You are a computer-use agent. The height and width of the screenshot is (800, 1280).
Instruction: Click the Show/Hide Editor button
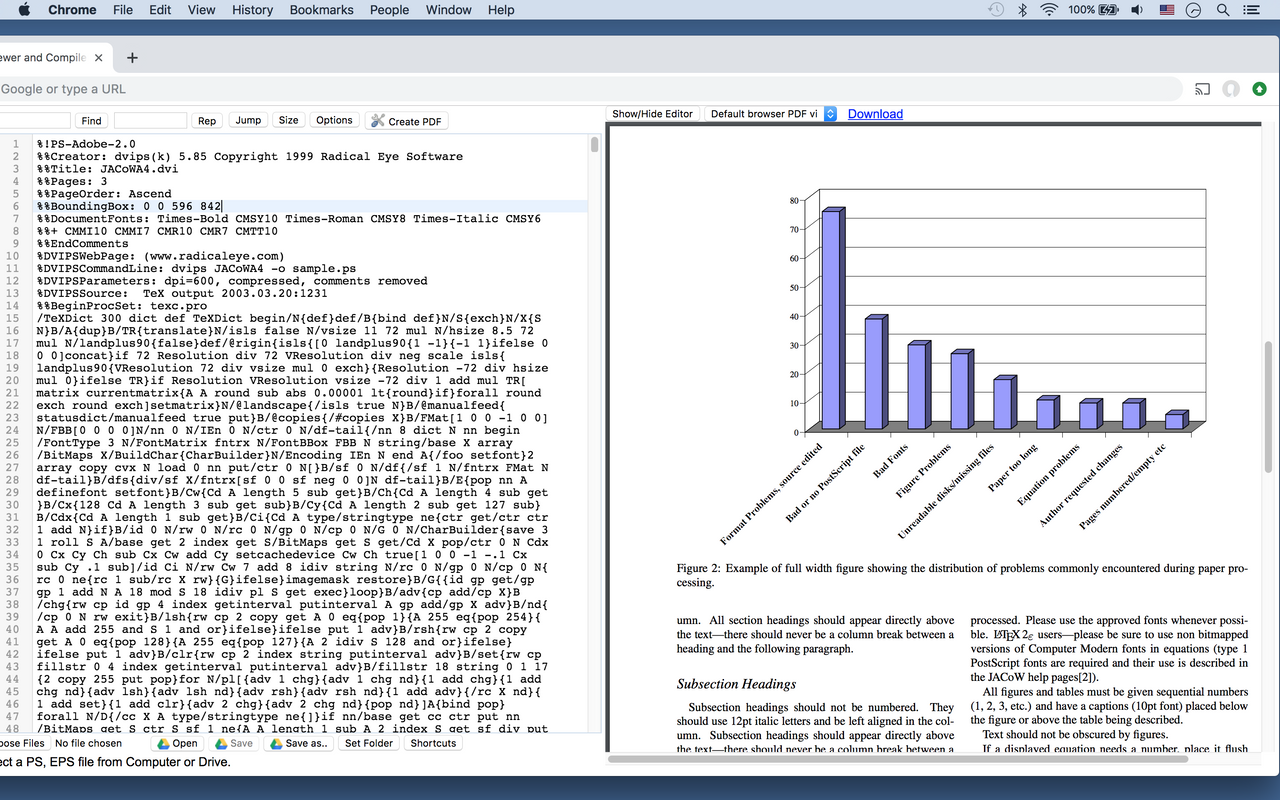click(x=652, y=114)
